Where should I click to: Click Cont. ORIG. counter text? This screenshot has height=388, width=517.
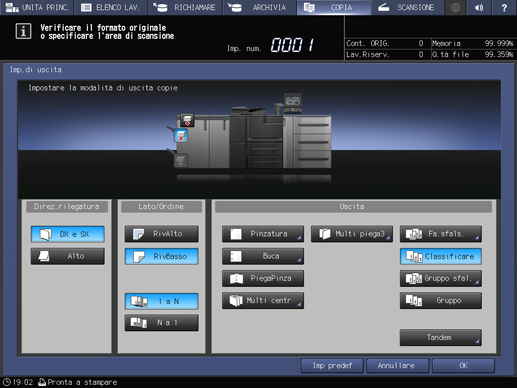(x=368, y=43)
